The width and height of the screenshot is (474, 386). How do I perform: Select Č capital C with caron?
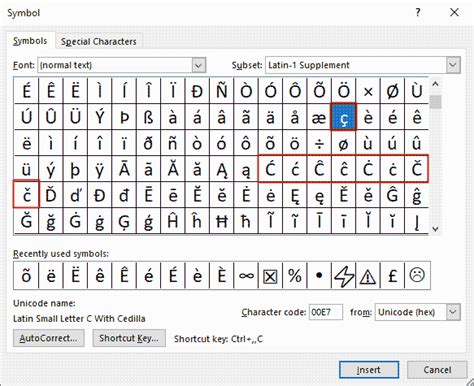pyautogui.click(x=417, y=169)
